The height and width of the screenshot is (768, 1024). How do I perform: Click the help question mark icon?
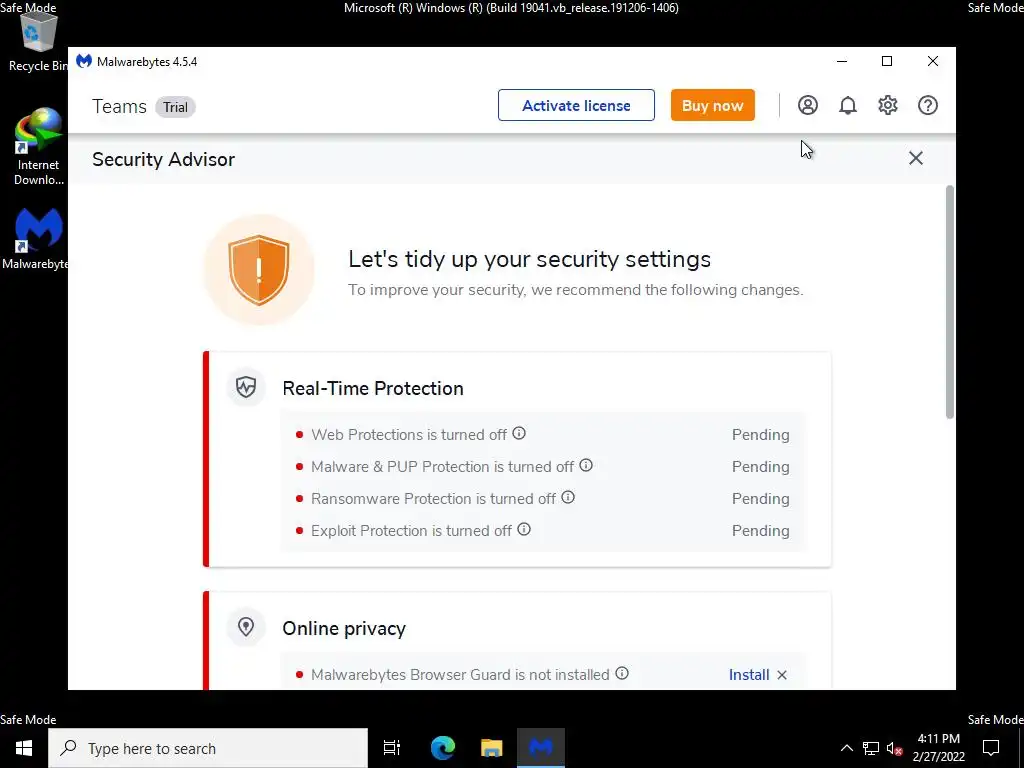click(928, 105)
